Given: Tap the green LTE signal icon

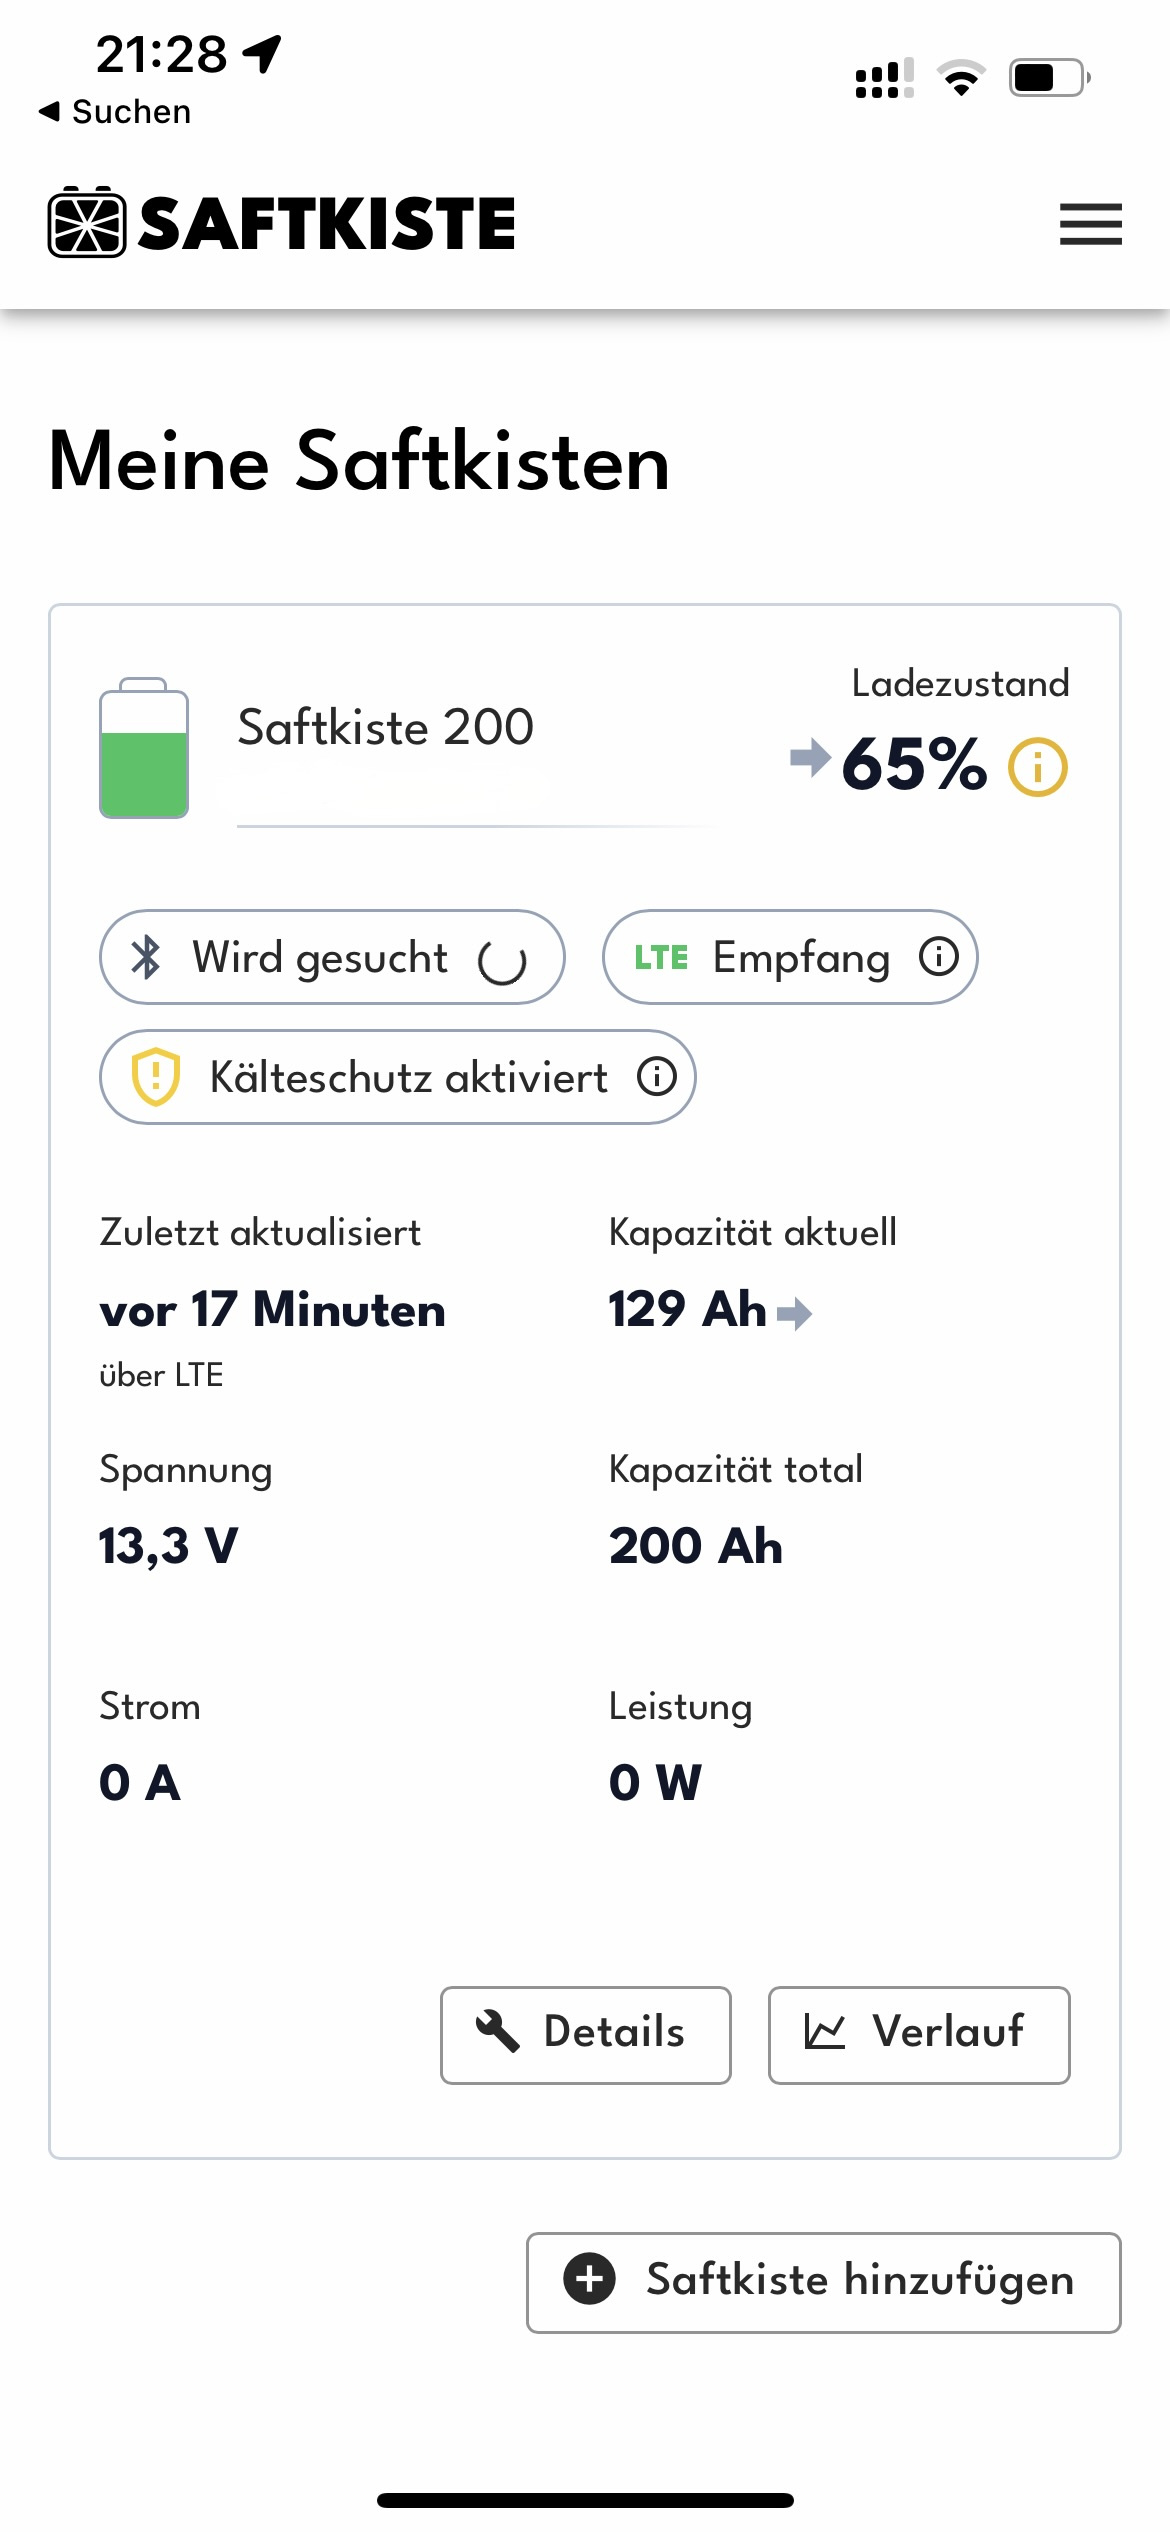Looking at the screenshot, I should coord(661,957).
